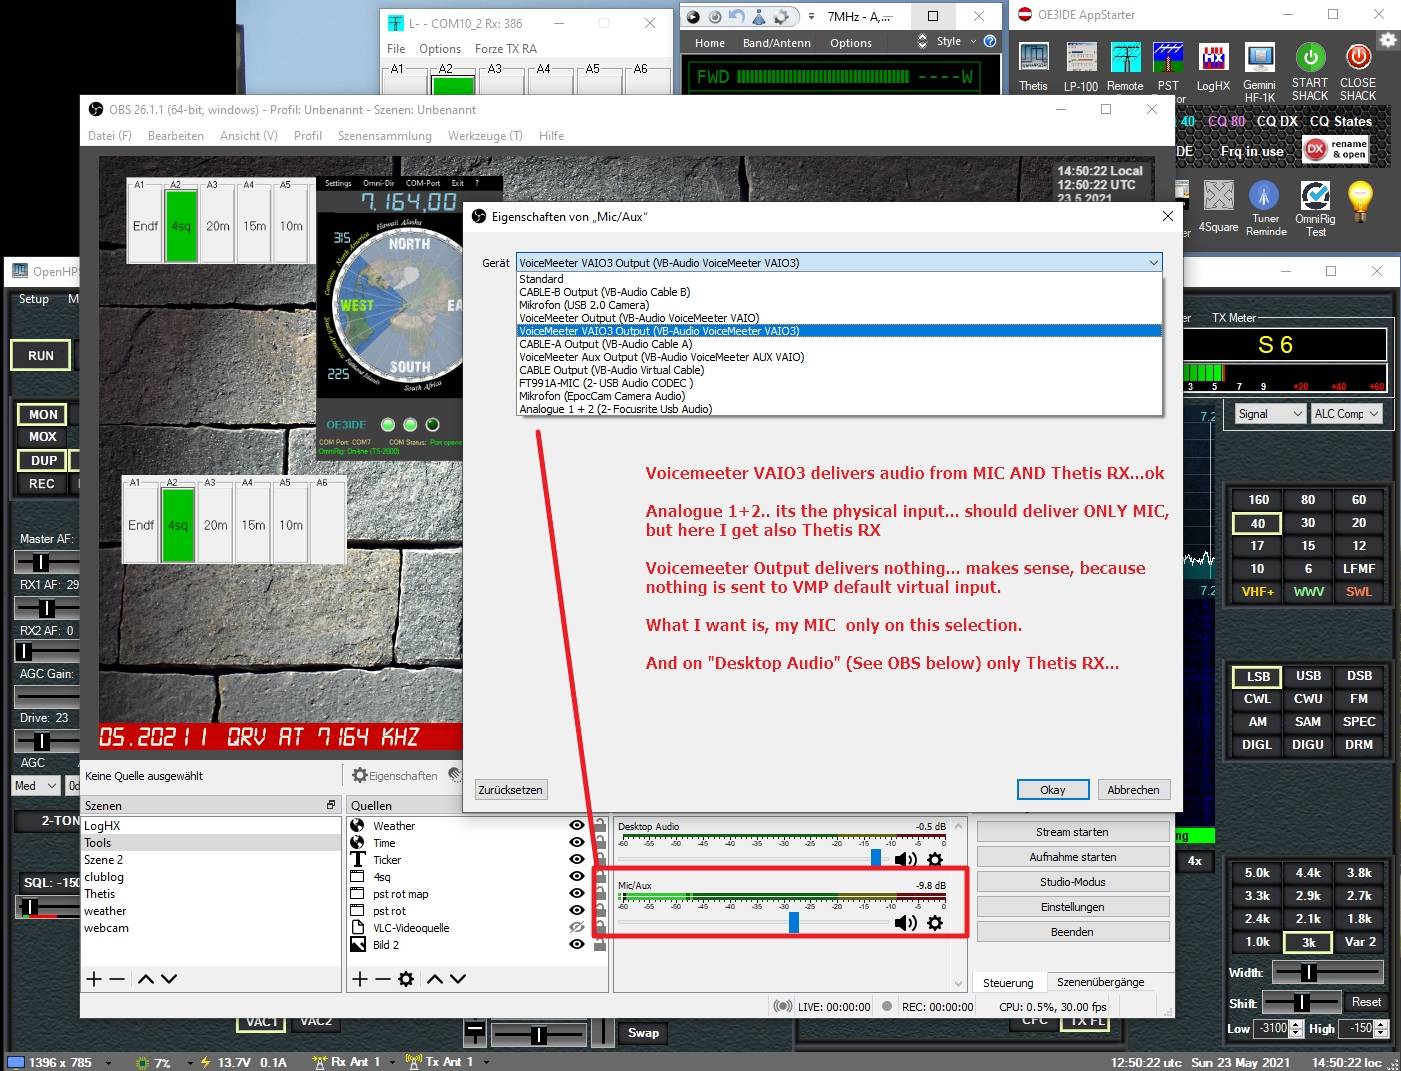Launch the OmniRig Test icon

[x=1315, y=195]
